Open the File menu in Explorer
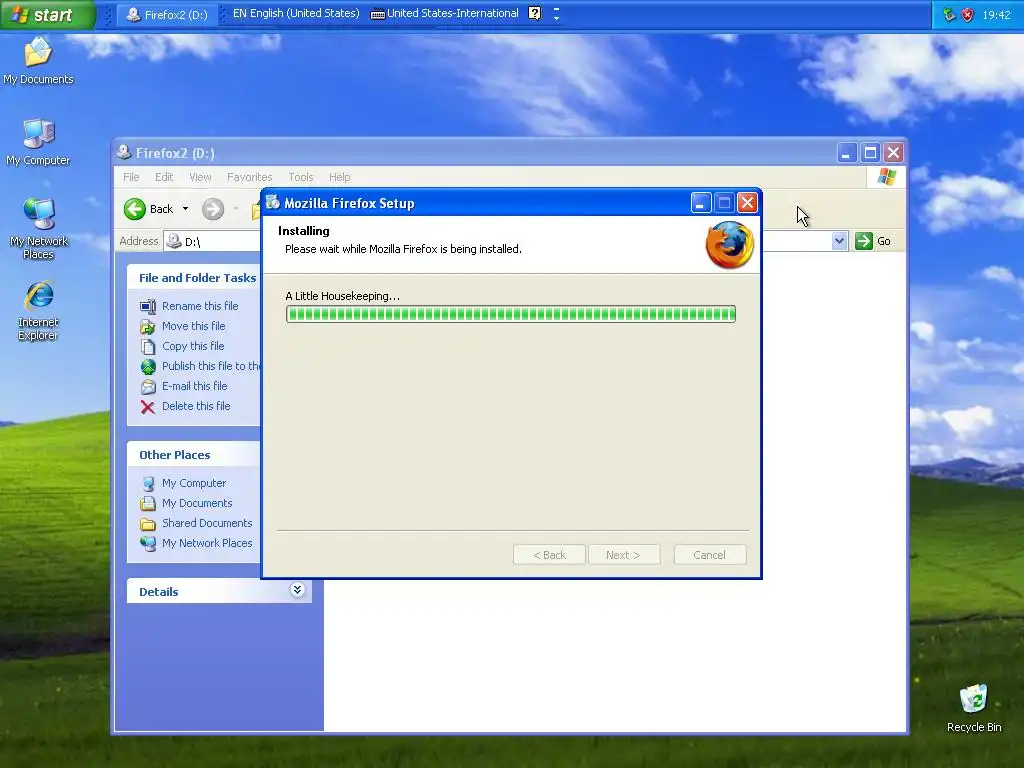The height and width of the screenshot is (768, 1024). [131, 177]
